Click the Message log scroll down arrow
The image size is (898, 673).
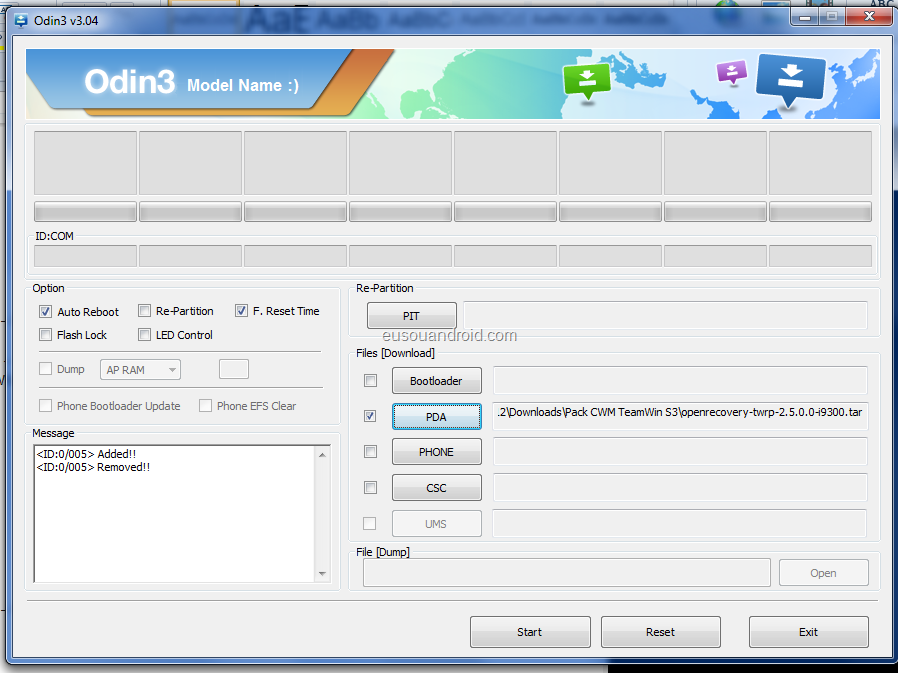click(322, 573)
